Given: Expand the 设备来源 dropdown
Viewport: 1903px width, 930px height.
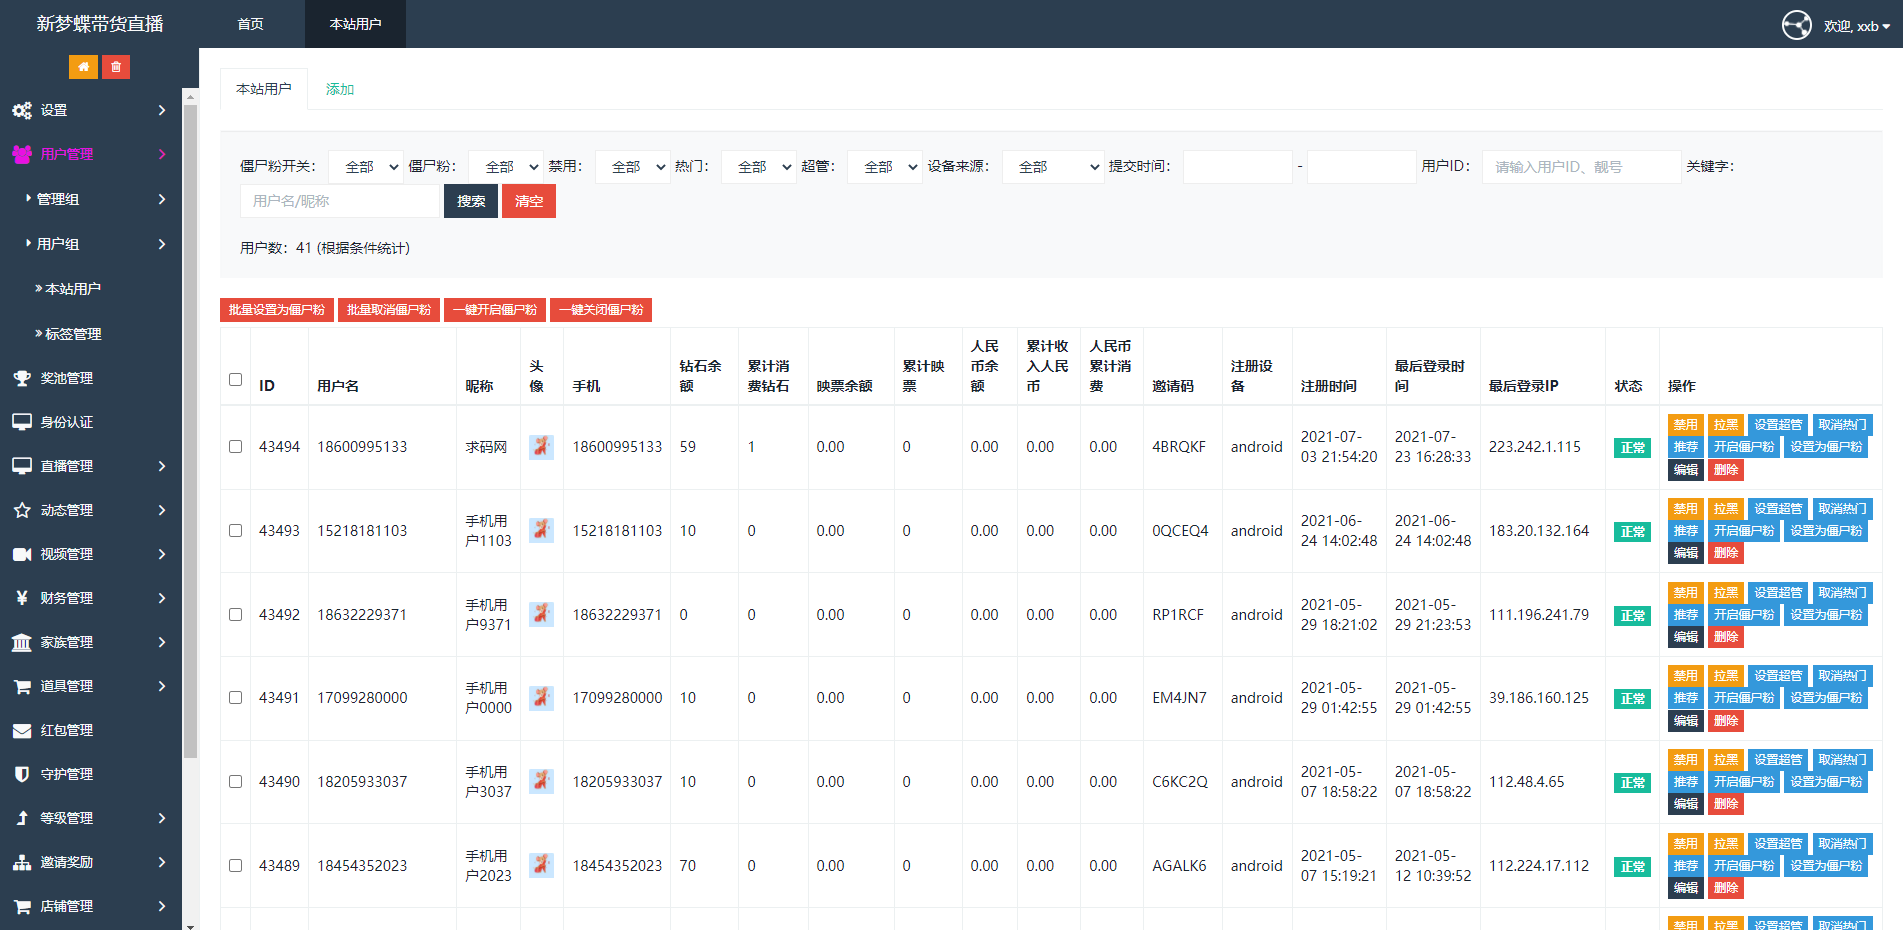Looking at the screenshot, I should (x=1052, y=166).
